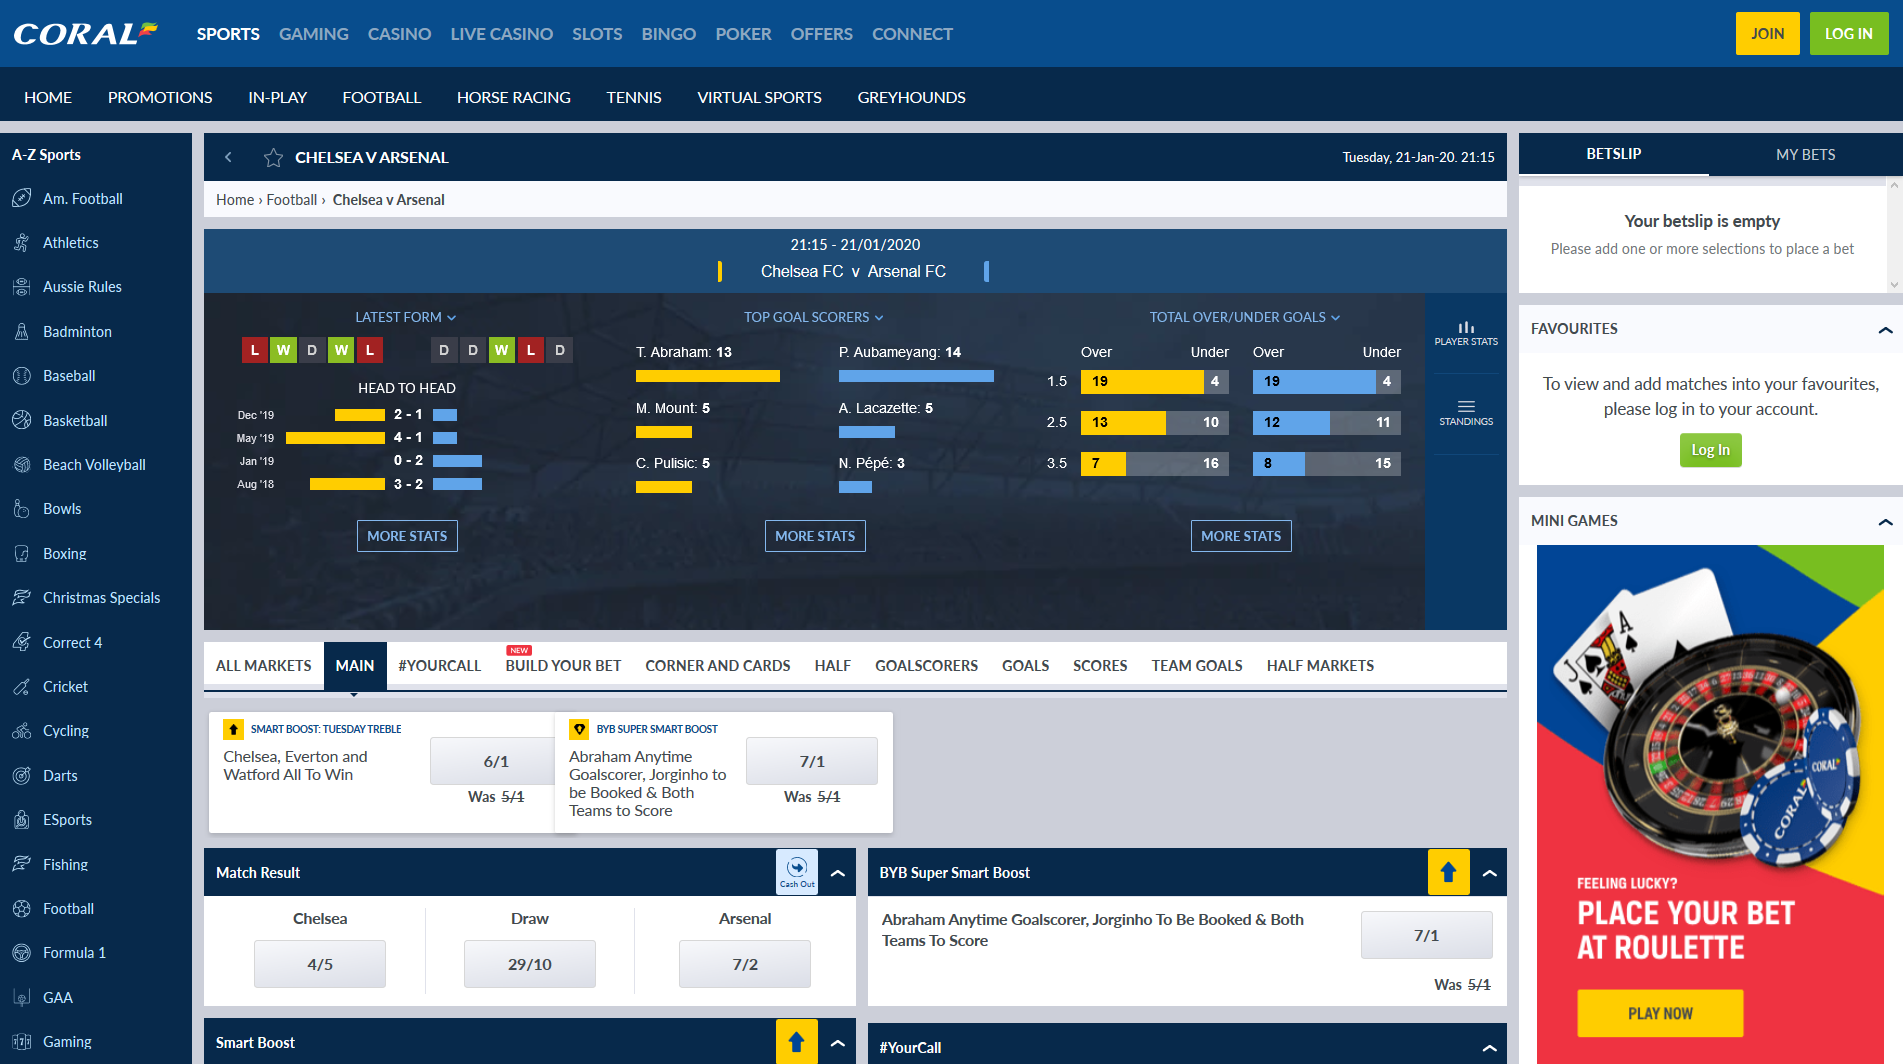Collapse the Match Result market

pos(838,873)
